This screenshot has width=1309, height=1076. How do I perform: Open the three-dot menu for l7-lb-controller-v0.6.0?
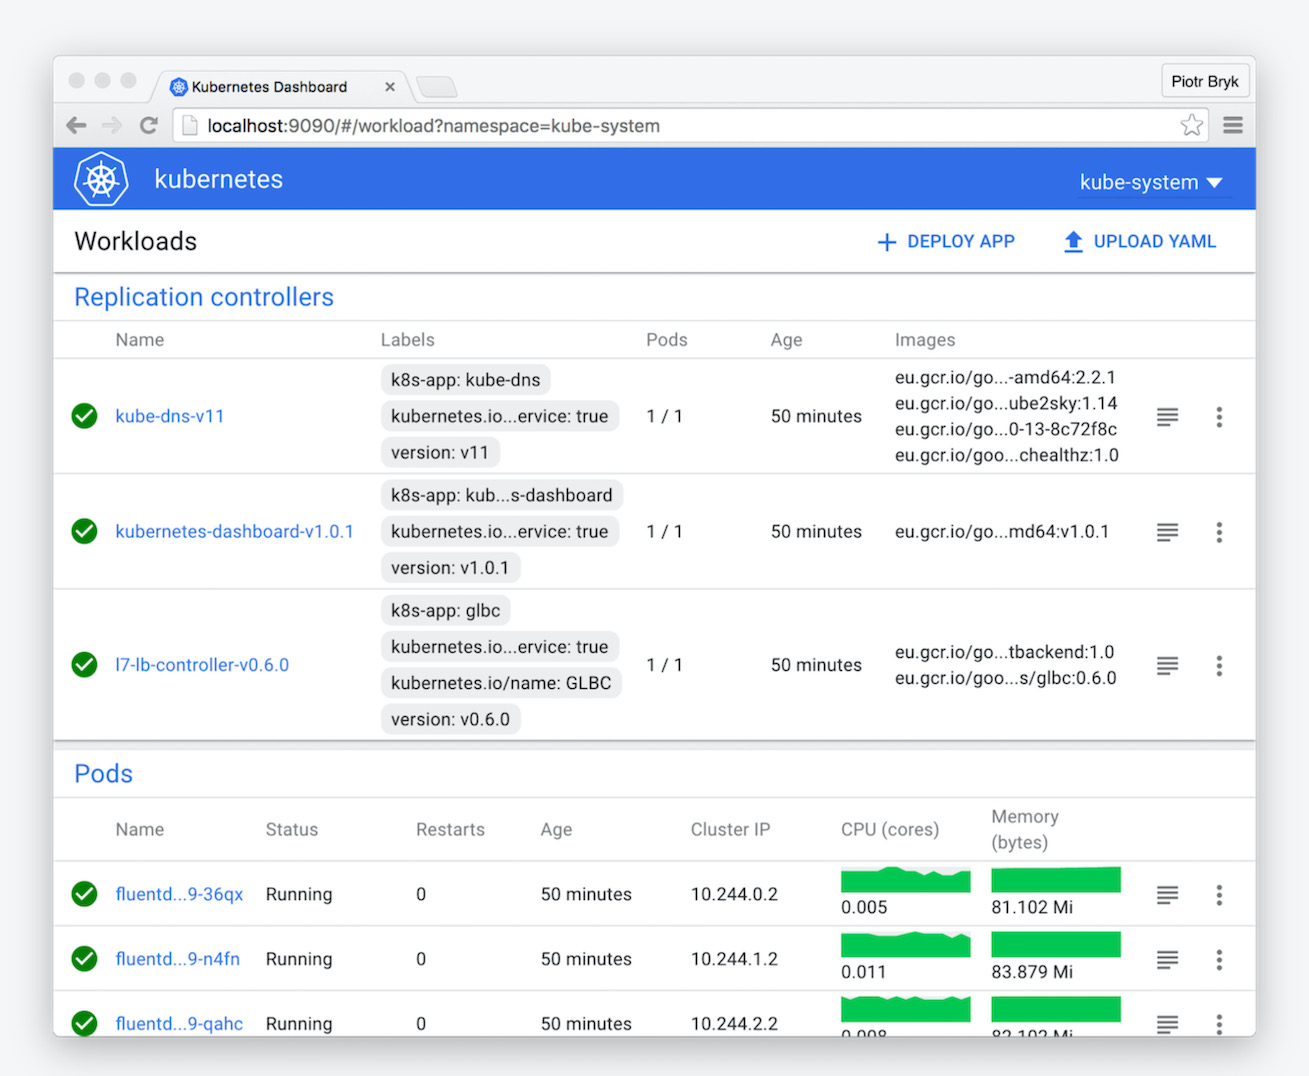(1219, 665)
